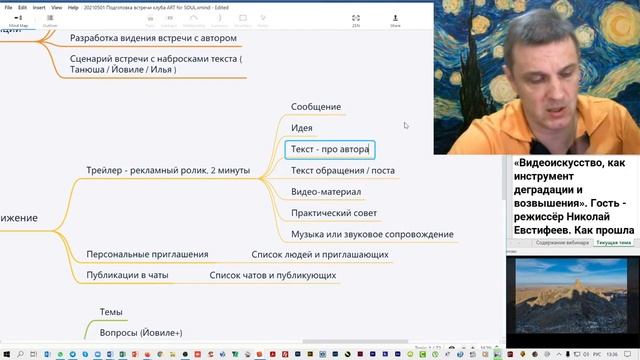Show hidden system tray icons
The height and width of the screenshot is (360, 640).
tap(559, 354)
